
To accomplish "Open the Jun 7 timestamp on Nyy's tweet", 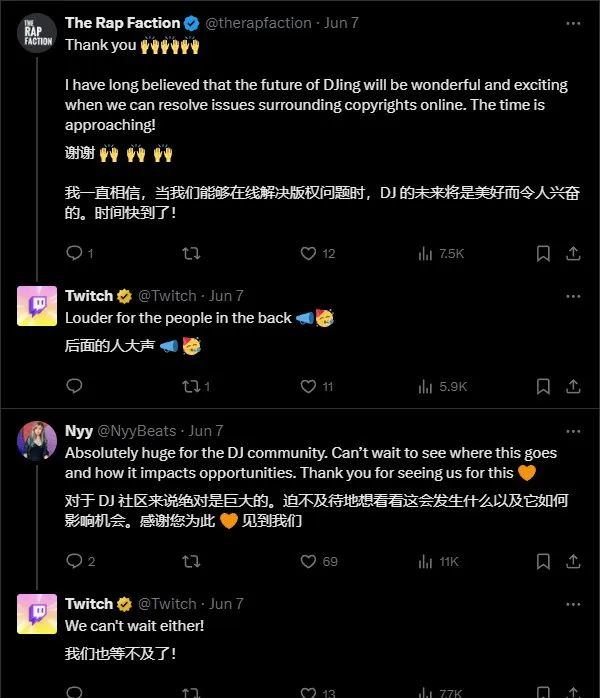I will [x=206, y=431].
